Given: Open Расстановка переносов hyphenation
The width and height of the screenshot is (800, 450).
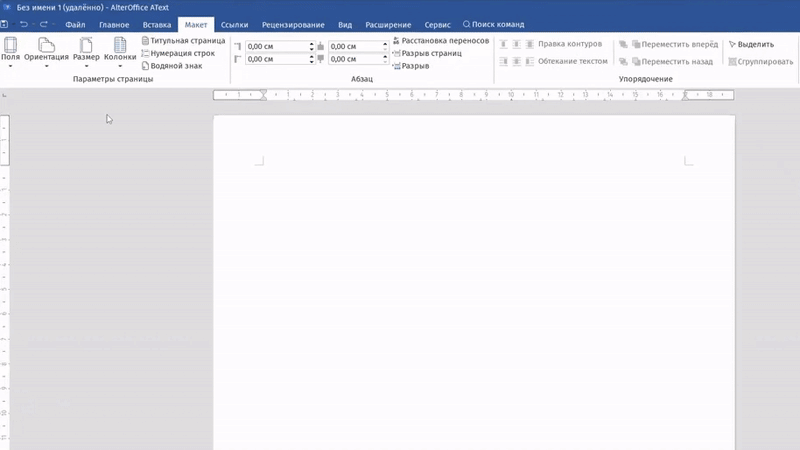Looking at the screenshot, I should [441, 40].
